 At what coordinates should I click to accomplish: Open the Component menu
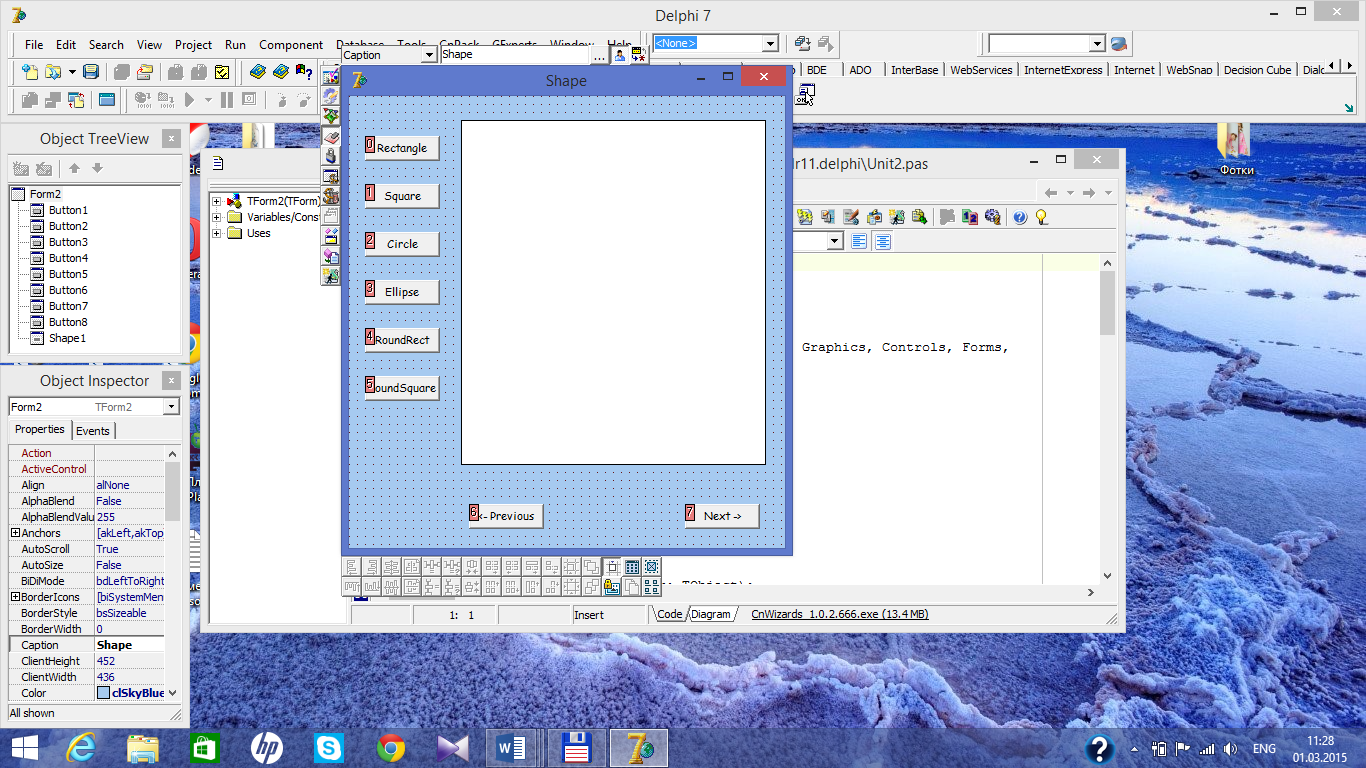(x=291, y=44)
